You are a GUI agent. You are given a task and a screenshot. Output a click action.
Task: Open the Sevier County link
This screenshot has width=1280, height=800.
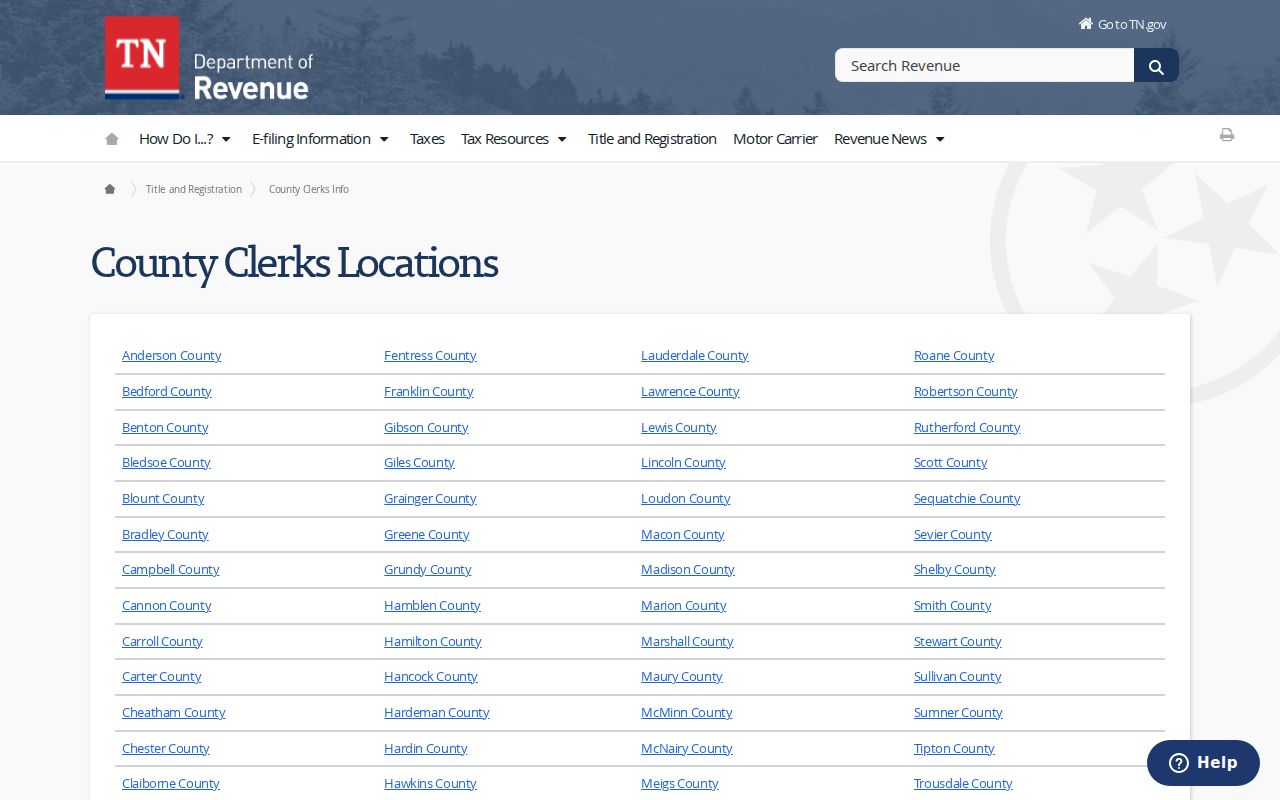[953, 535]
